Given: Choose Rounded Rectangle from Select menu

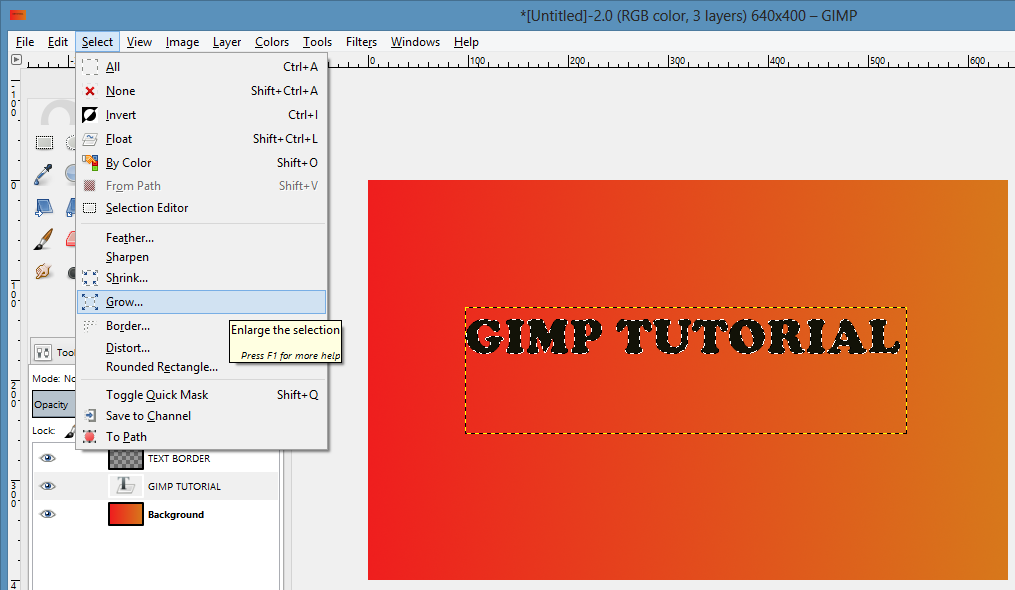Looking at the screenshot, I should (x=201, y=367).
